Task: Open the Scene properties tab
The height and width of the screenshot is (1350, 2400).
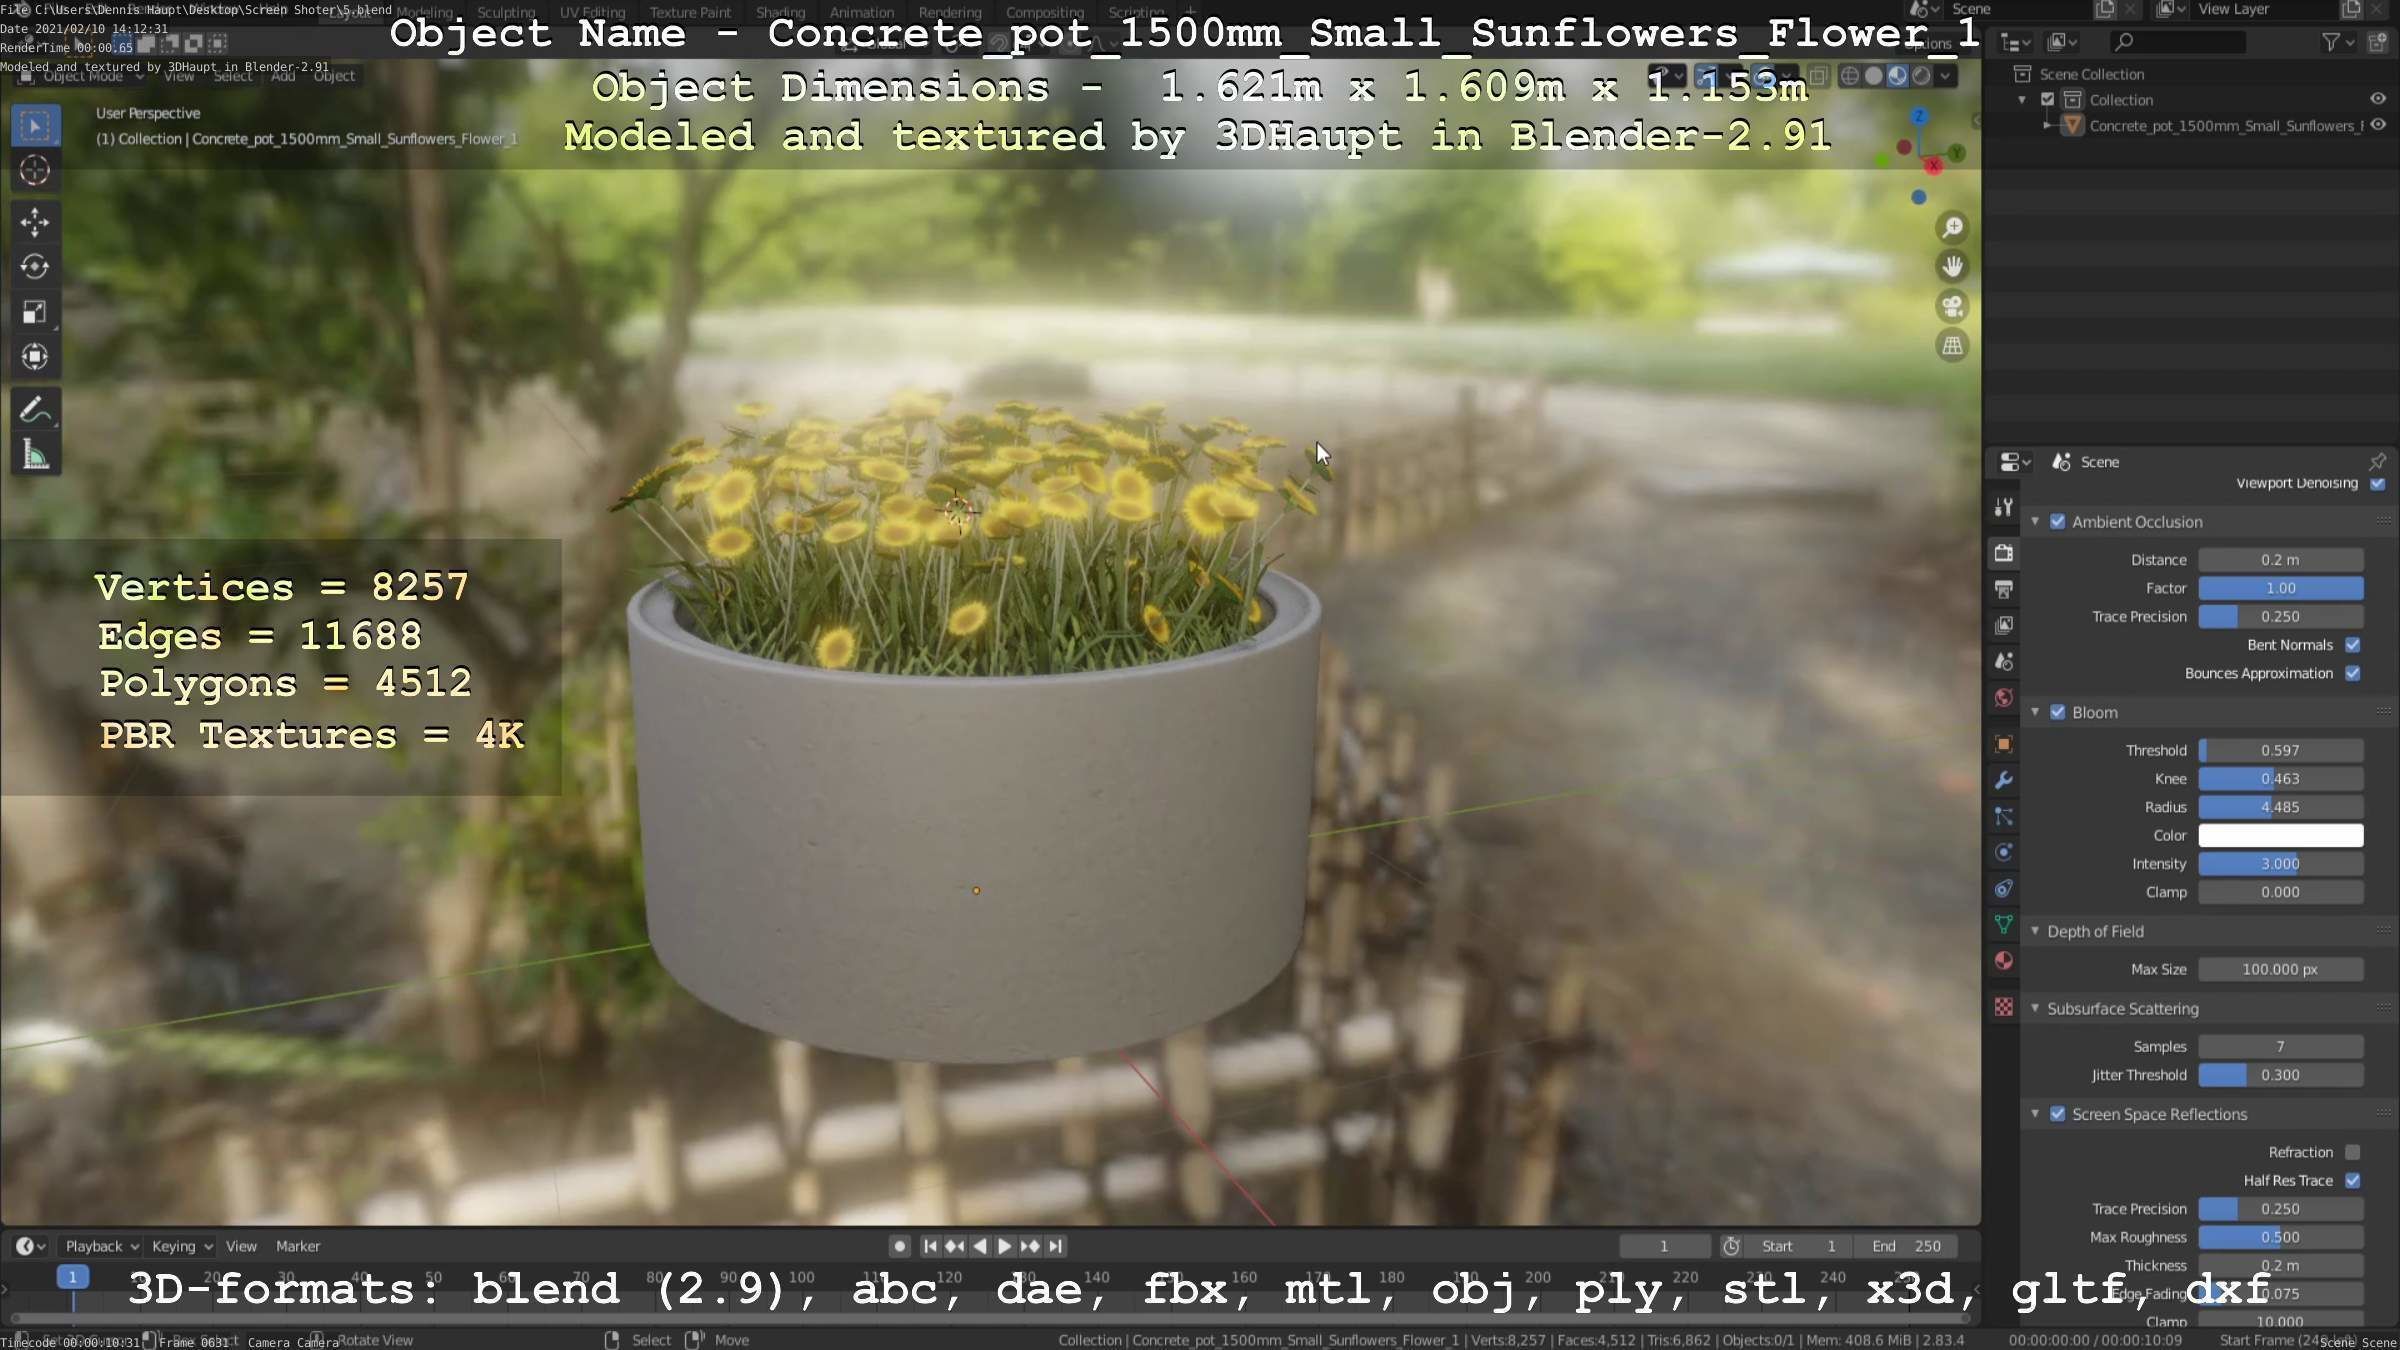Action: pos(2004,661)
